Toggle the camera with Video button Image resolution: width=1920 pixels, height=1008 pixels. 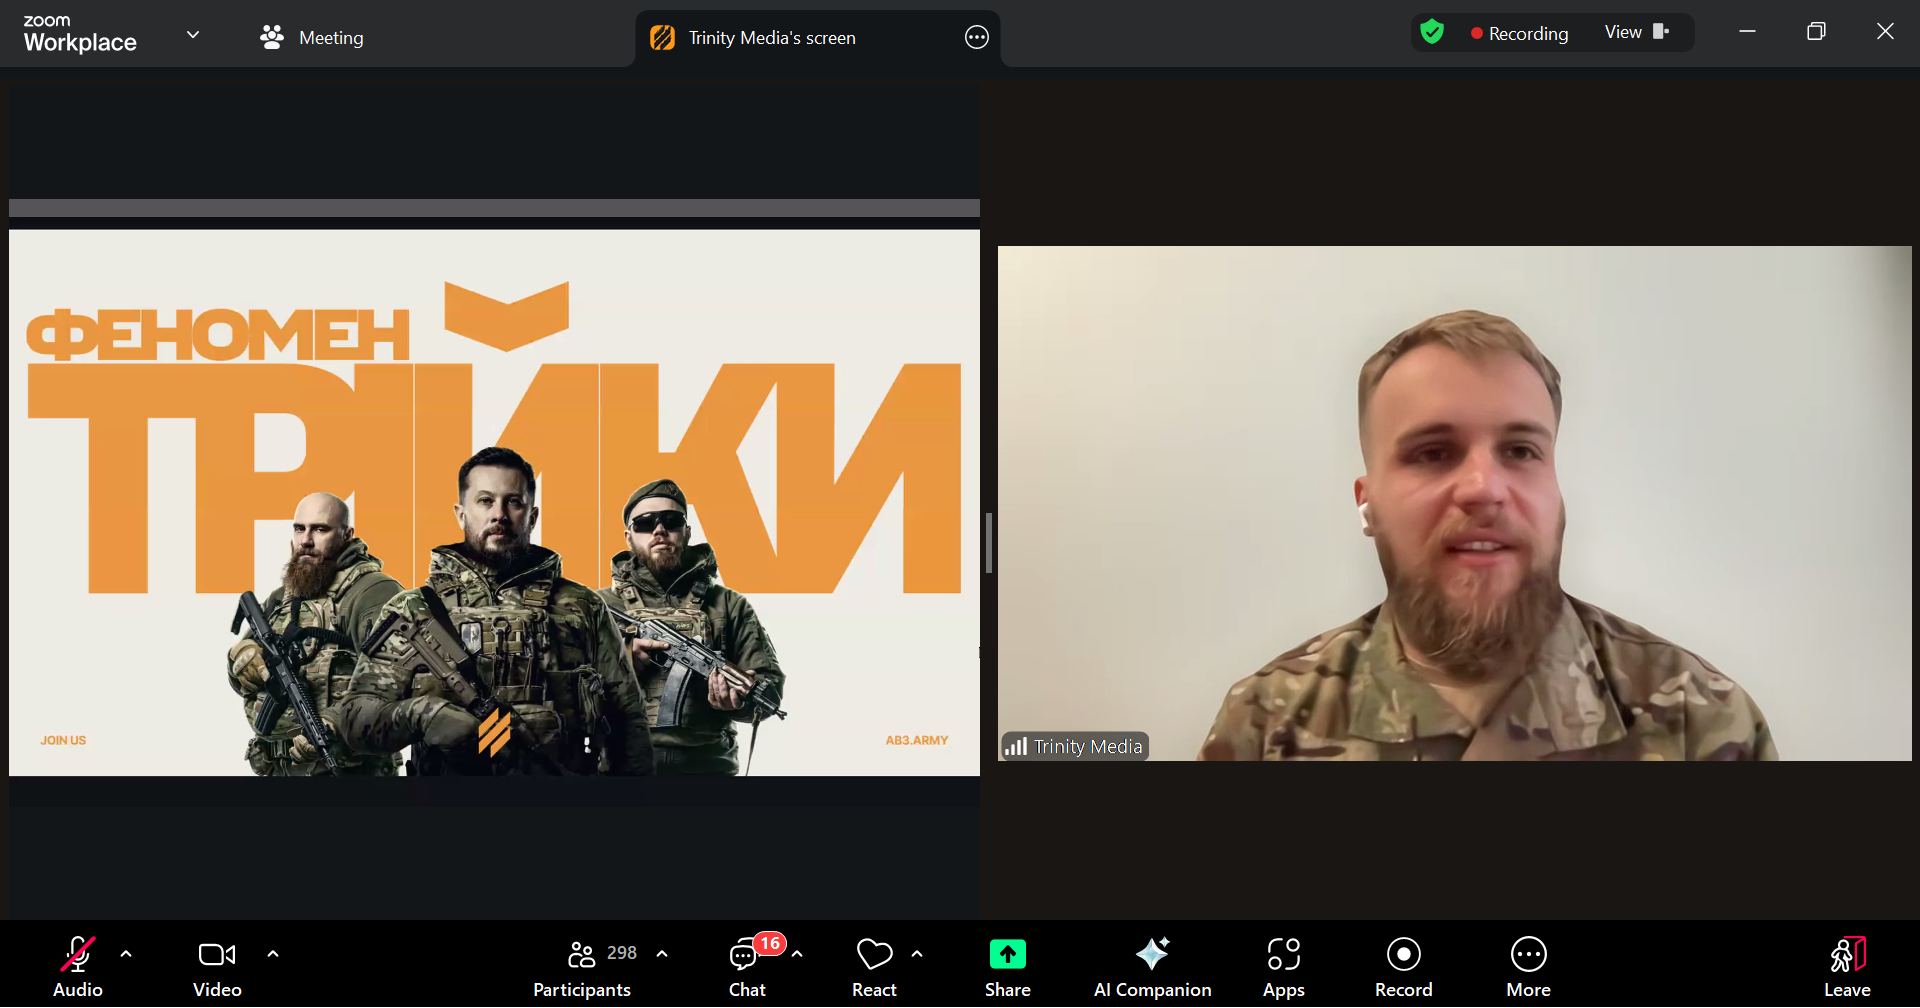[217, 955]
